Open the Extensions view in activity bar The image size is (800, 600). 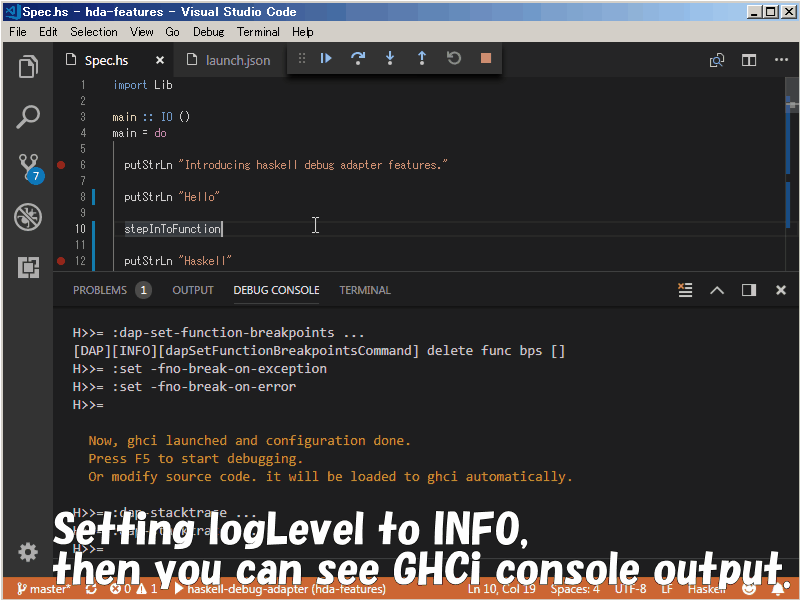point(28,267)
